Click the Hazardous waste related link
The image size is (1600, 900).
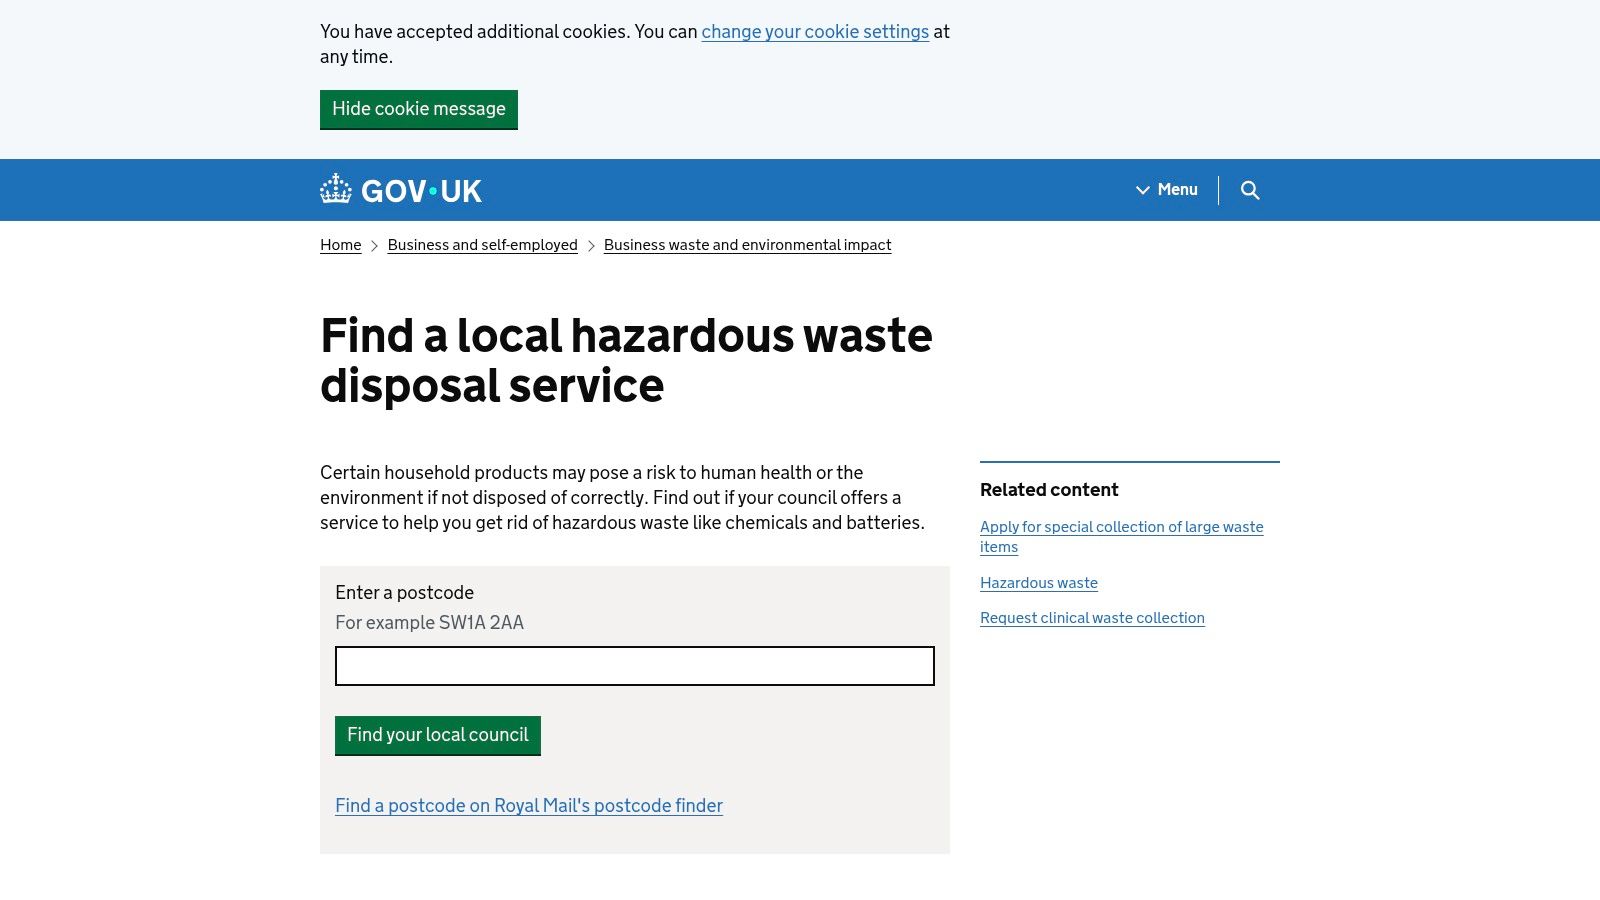click(x=1038, y=583)
